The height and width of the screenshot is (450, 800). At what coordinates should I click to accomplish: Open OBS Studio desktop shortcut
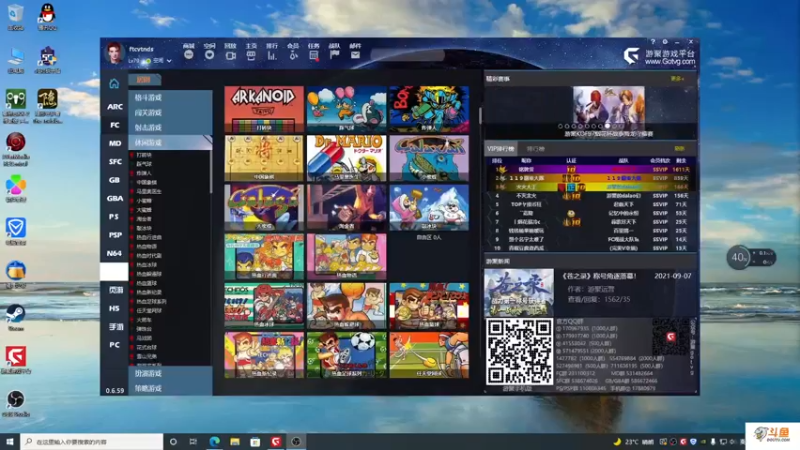click(16, 403)
